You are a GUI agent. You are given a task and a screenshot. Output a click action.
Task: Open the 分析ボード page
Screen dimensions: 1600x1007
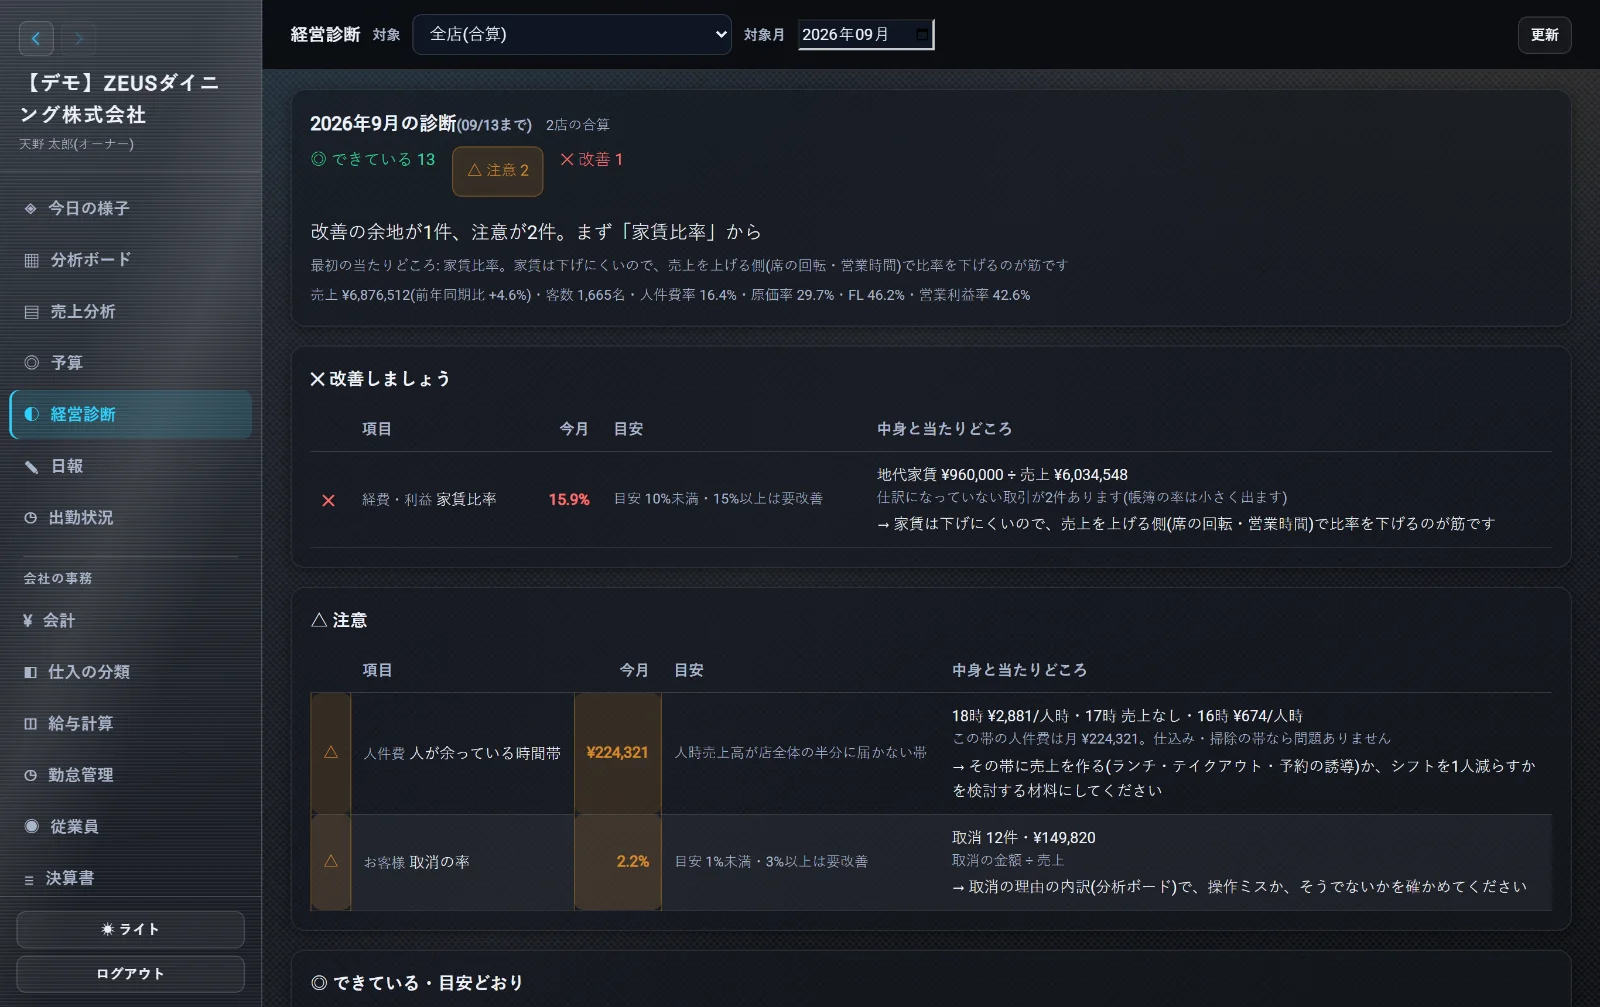[131, 260]
